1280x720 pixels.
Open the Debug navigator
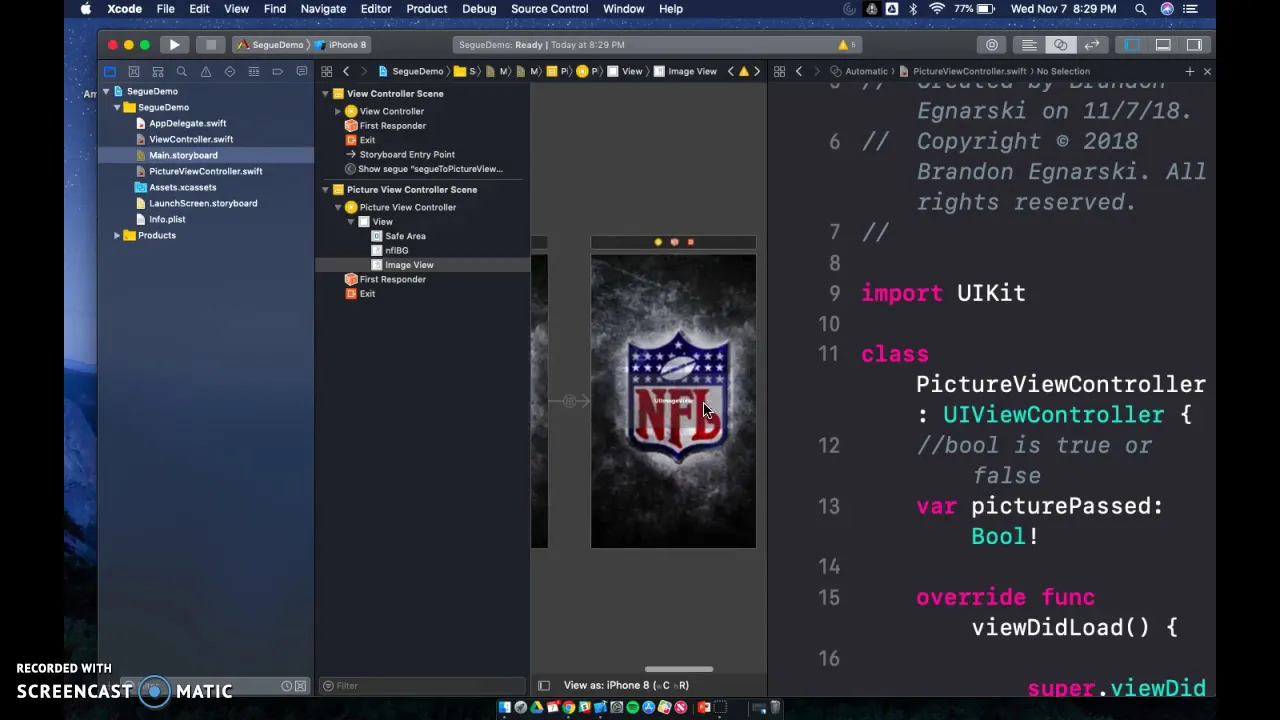click(254, 72)
